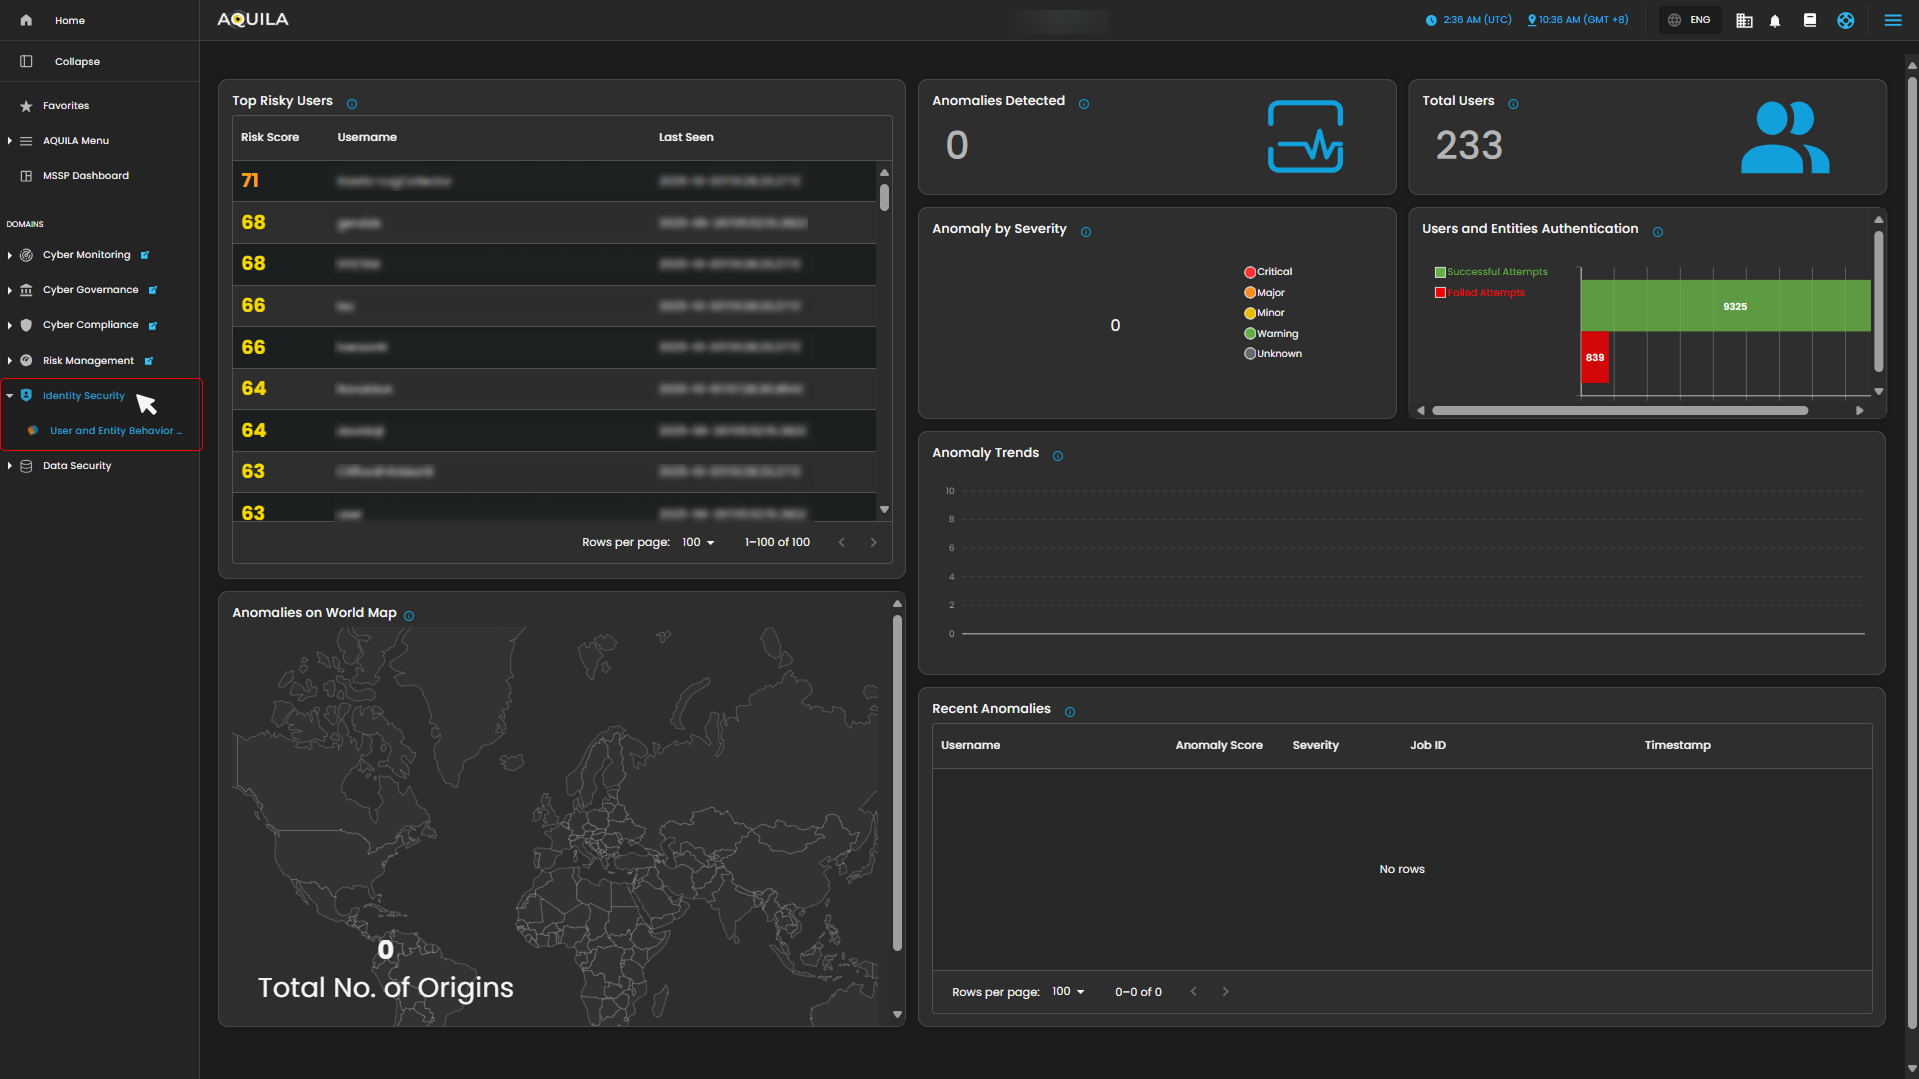1919x1079 pixels.
Task: Click the notification bell icon
Action: point(1775,21)
